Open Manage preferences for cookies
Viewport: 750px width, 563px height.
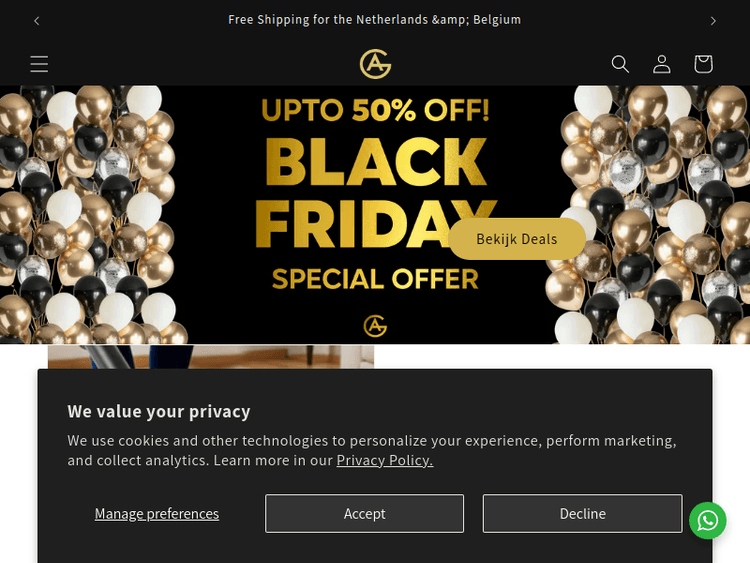(x=157, y=513)
